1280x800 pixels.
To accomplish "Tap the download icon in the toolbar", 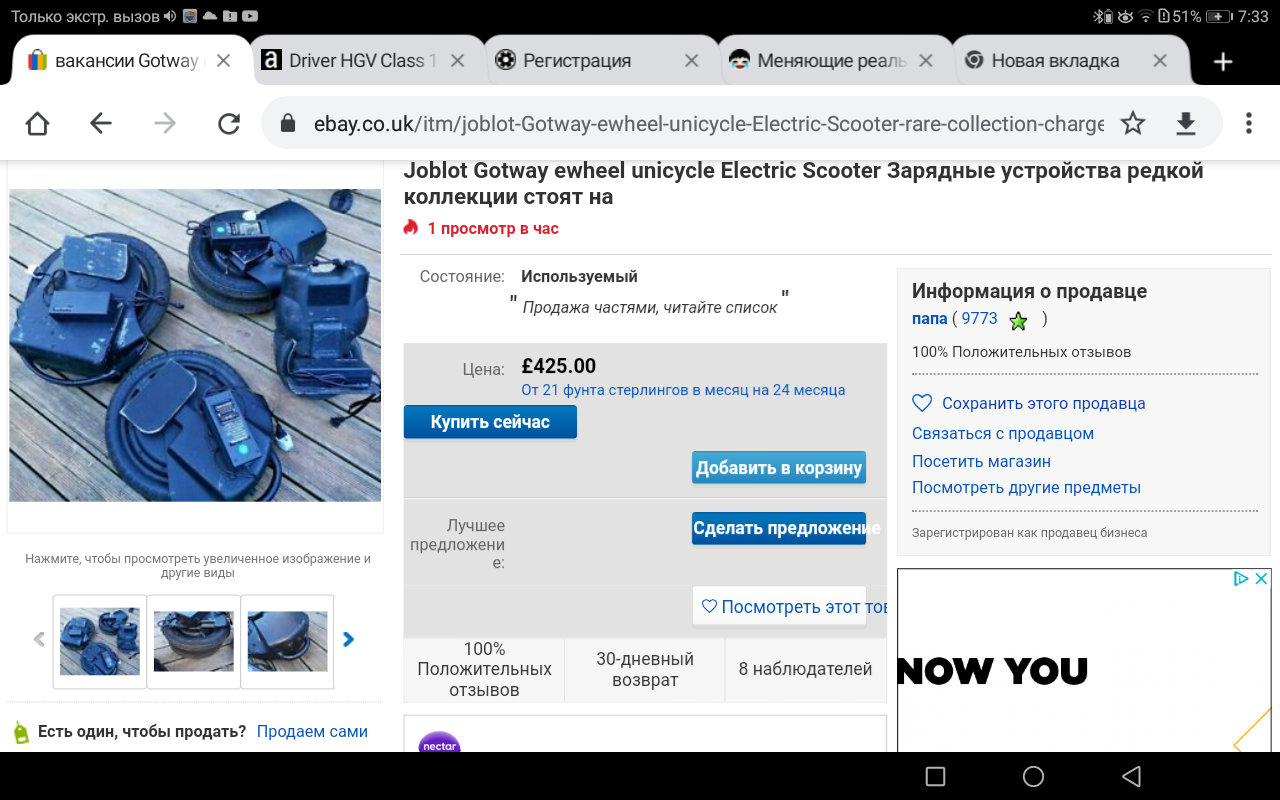I will tap(1185, 123).
